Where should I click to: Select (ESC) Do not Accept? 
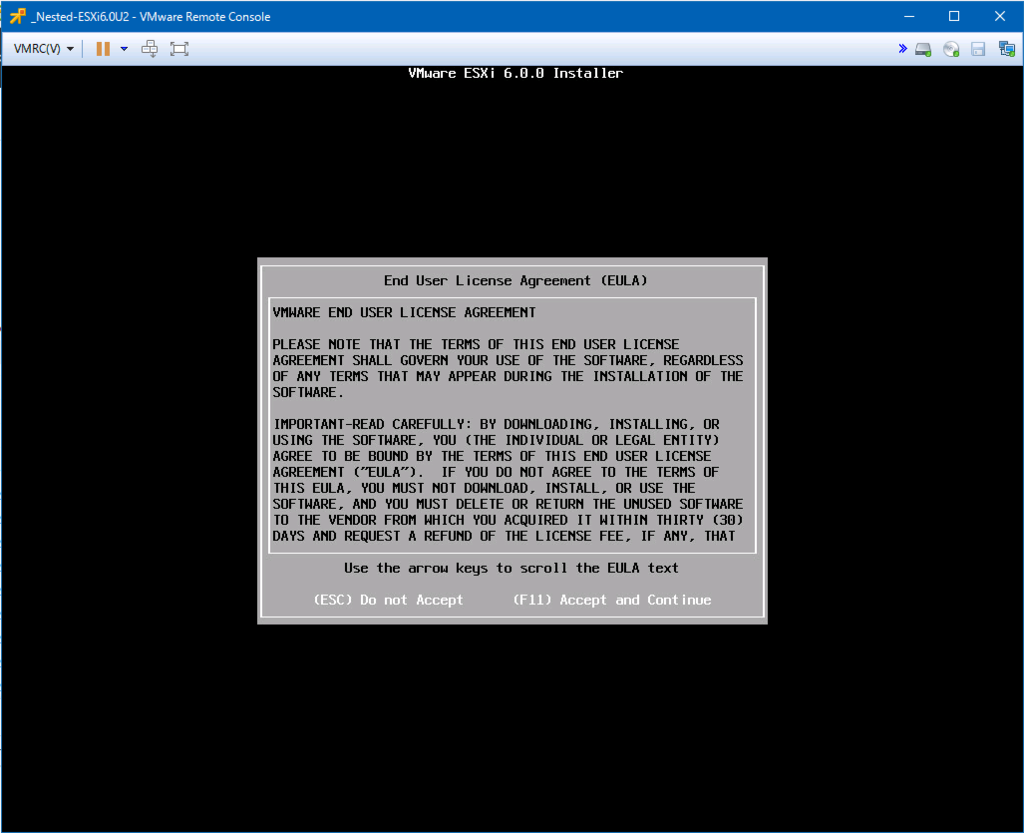389,600
